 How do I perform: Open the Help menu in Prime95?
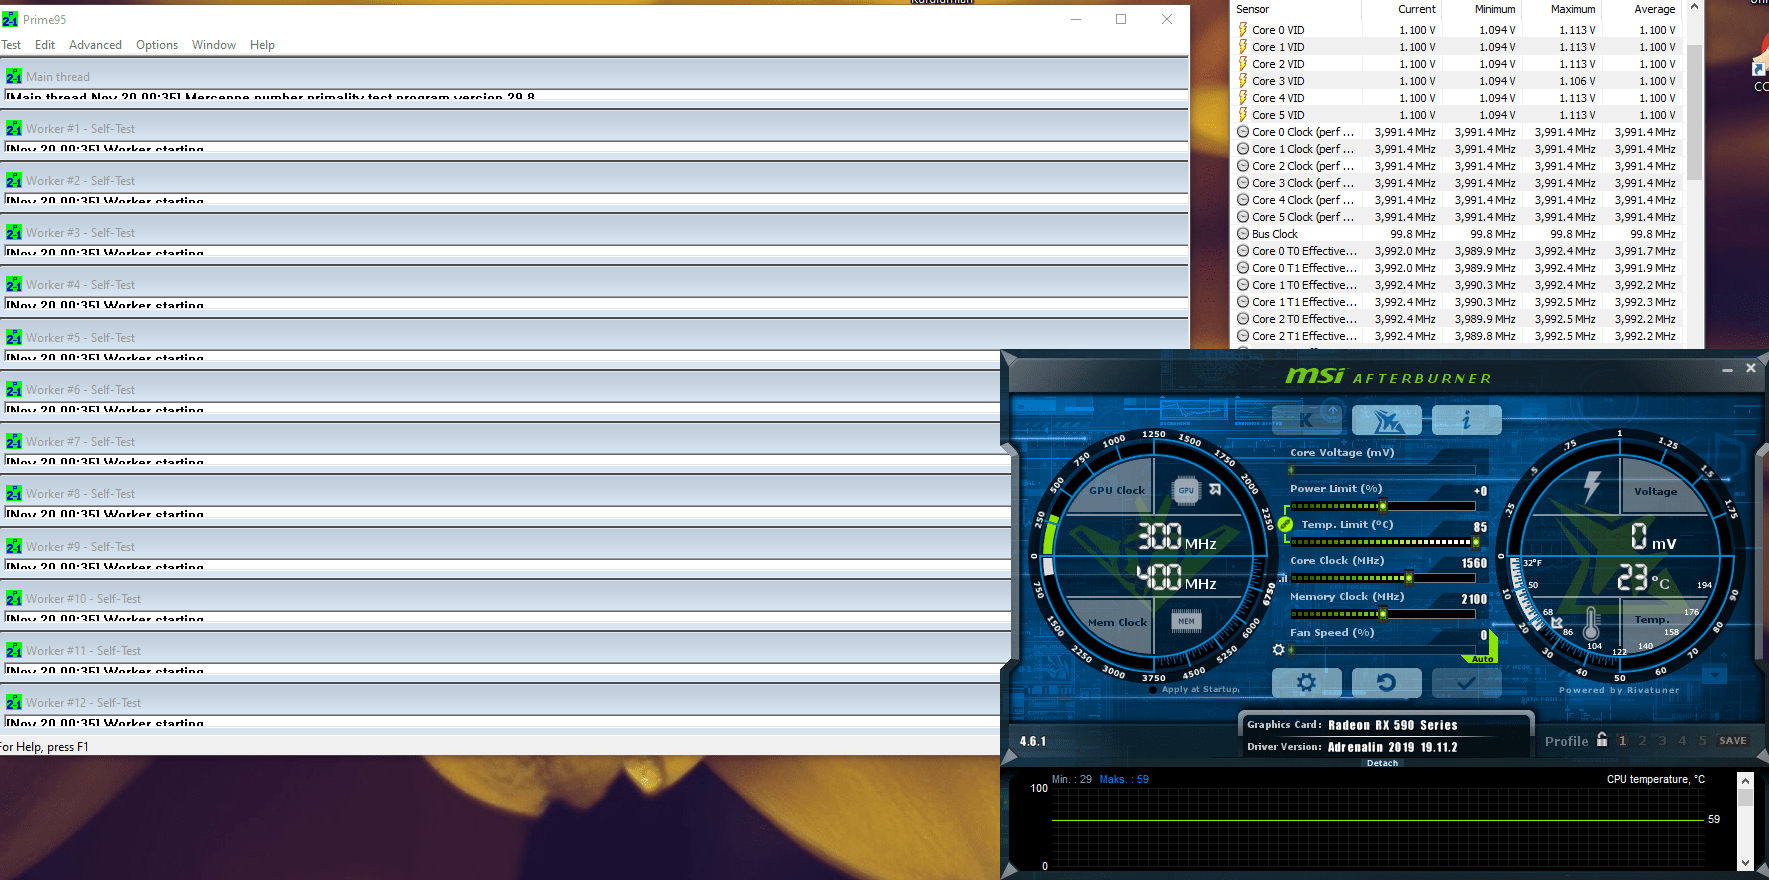click(x=262, y=45)
